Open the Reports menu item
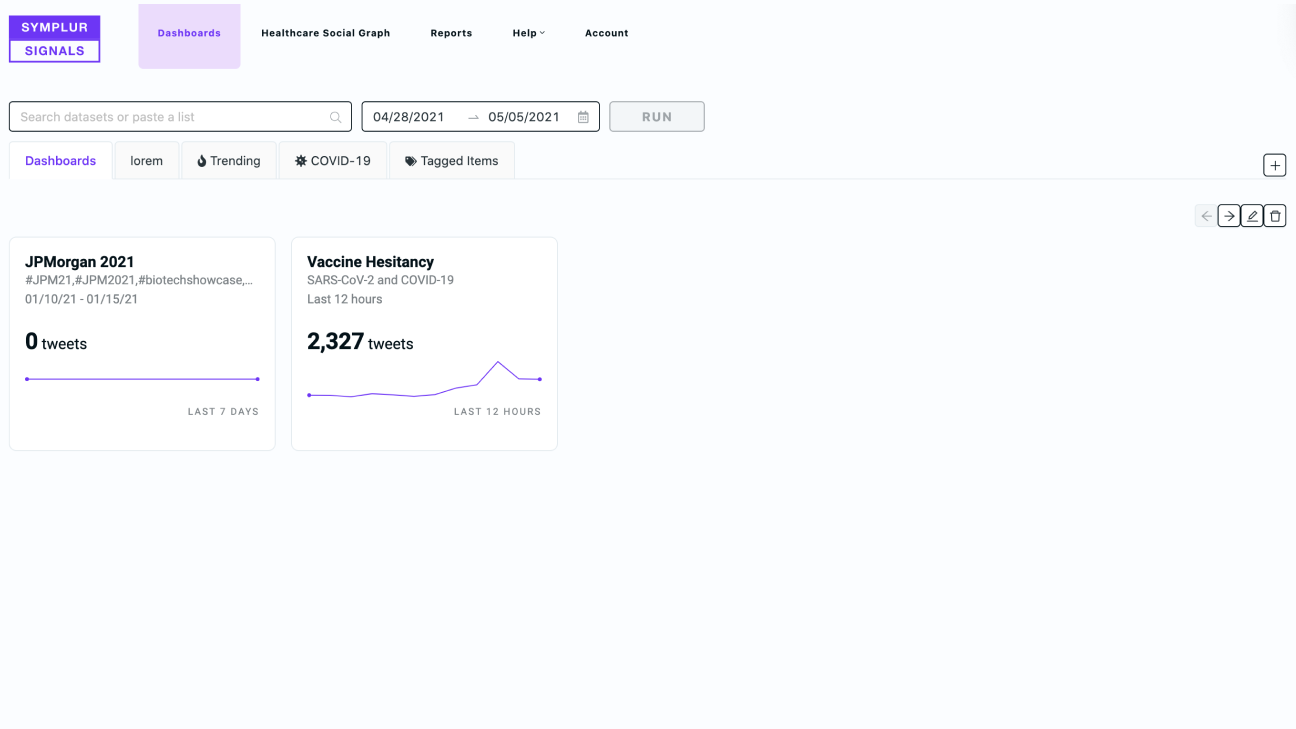The height and width of the screenshot is (729, 1296). [x=451, y=33]
